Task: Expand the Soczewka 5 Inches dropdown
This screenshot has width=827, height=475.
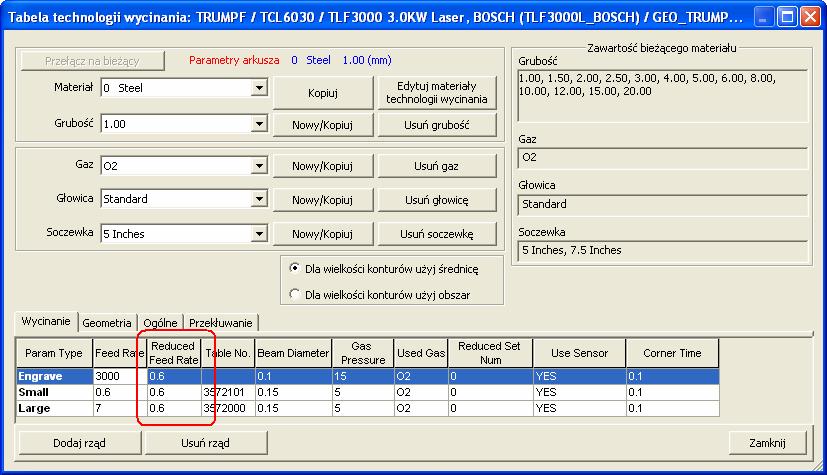Action: pyautogui.click(x=259, y=234)
